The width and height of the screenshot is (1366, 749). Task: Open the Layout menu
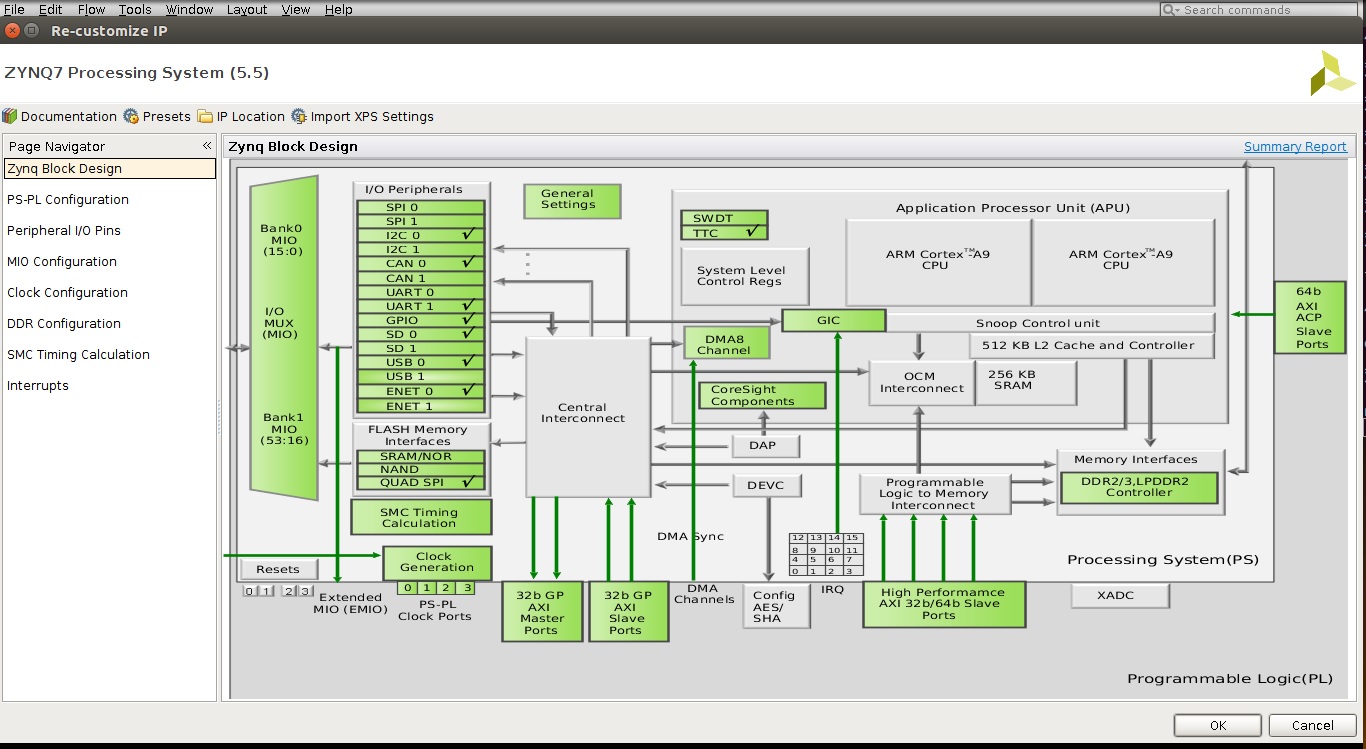tap(247, 9)
